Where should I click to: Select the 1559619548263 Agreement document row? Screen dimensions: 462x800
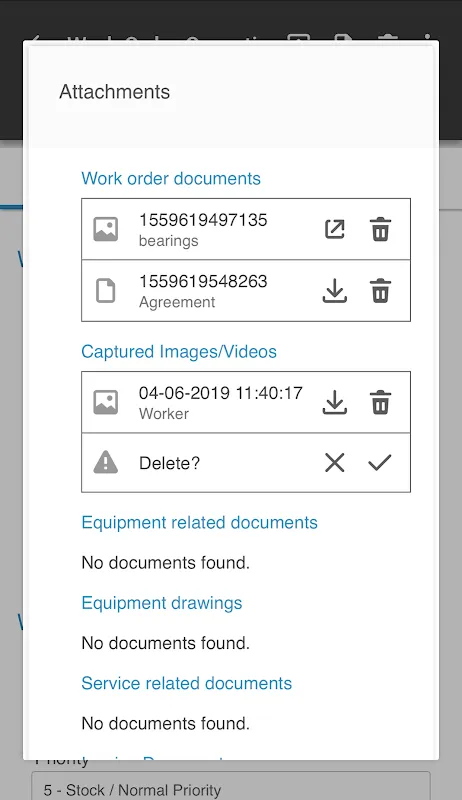pos(246,291)
